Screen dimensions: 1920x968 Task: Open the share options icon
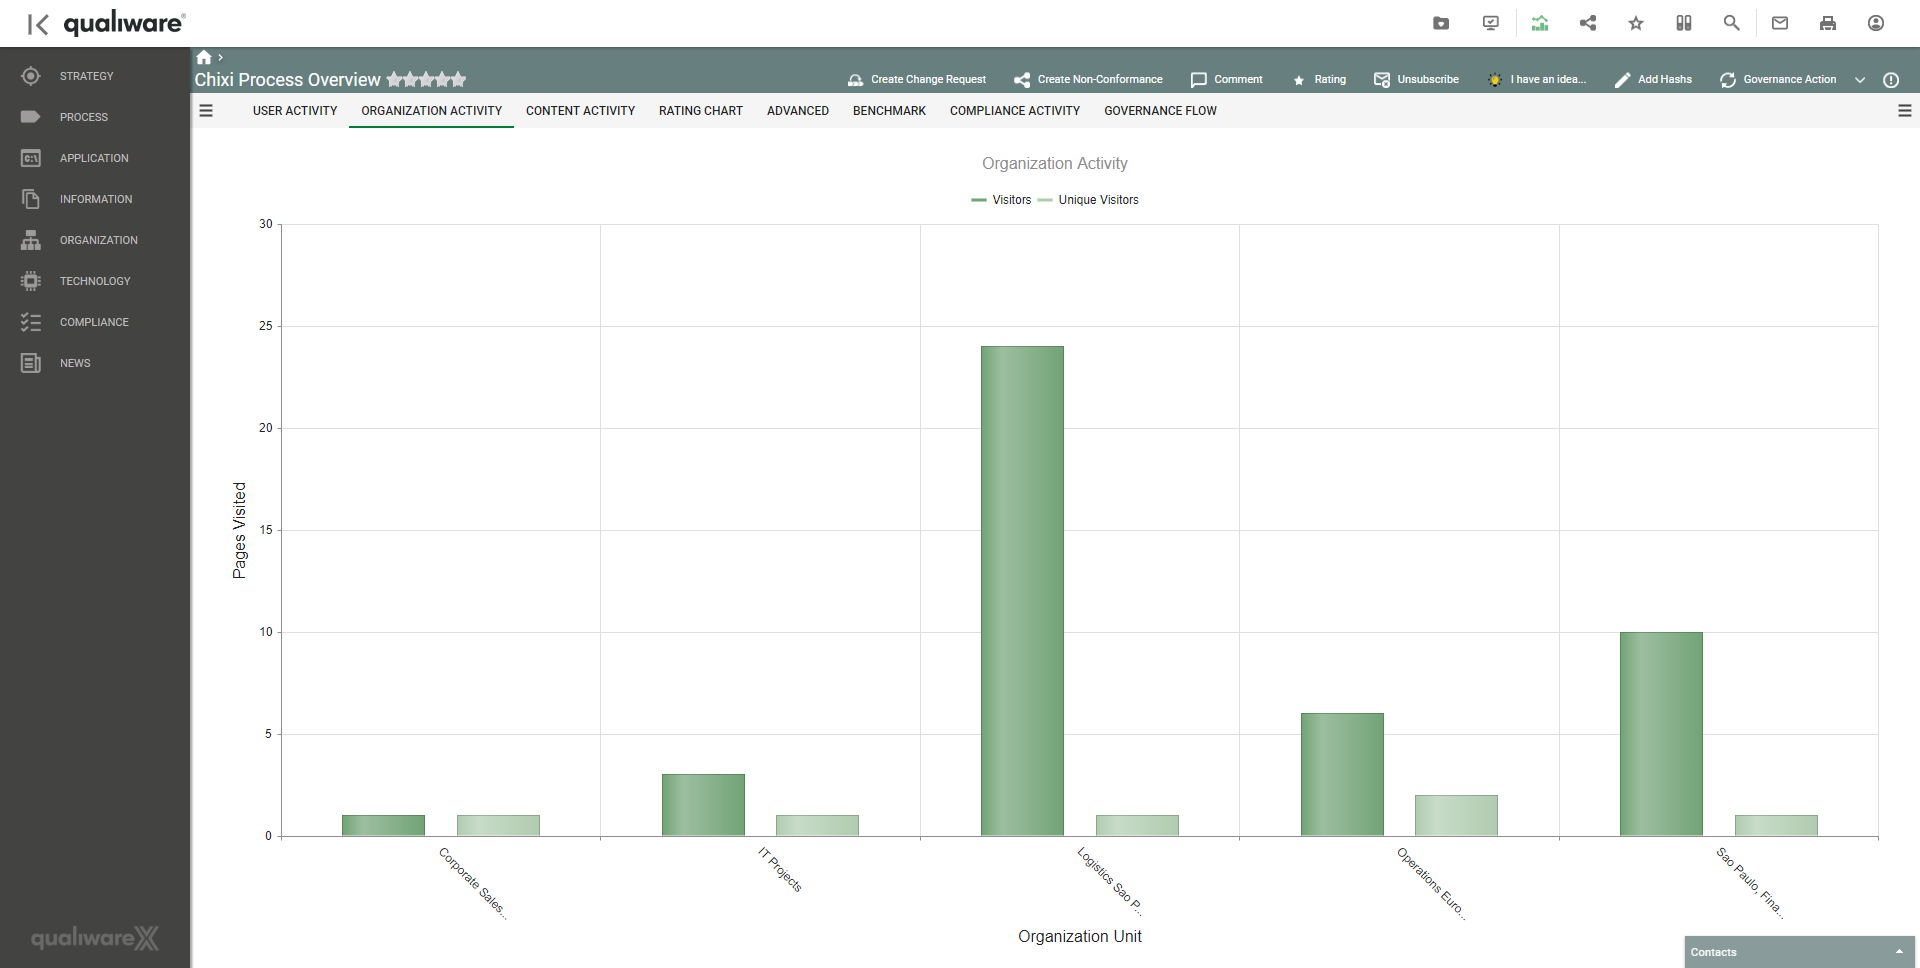[1588, 22]
